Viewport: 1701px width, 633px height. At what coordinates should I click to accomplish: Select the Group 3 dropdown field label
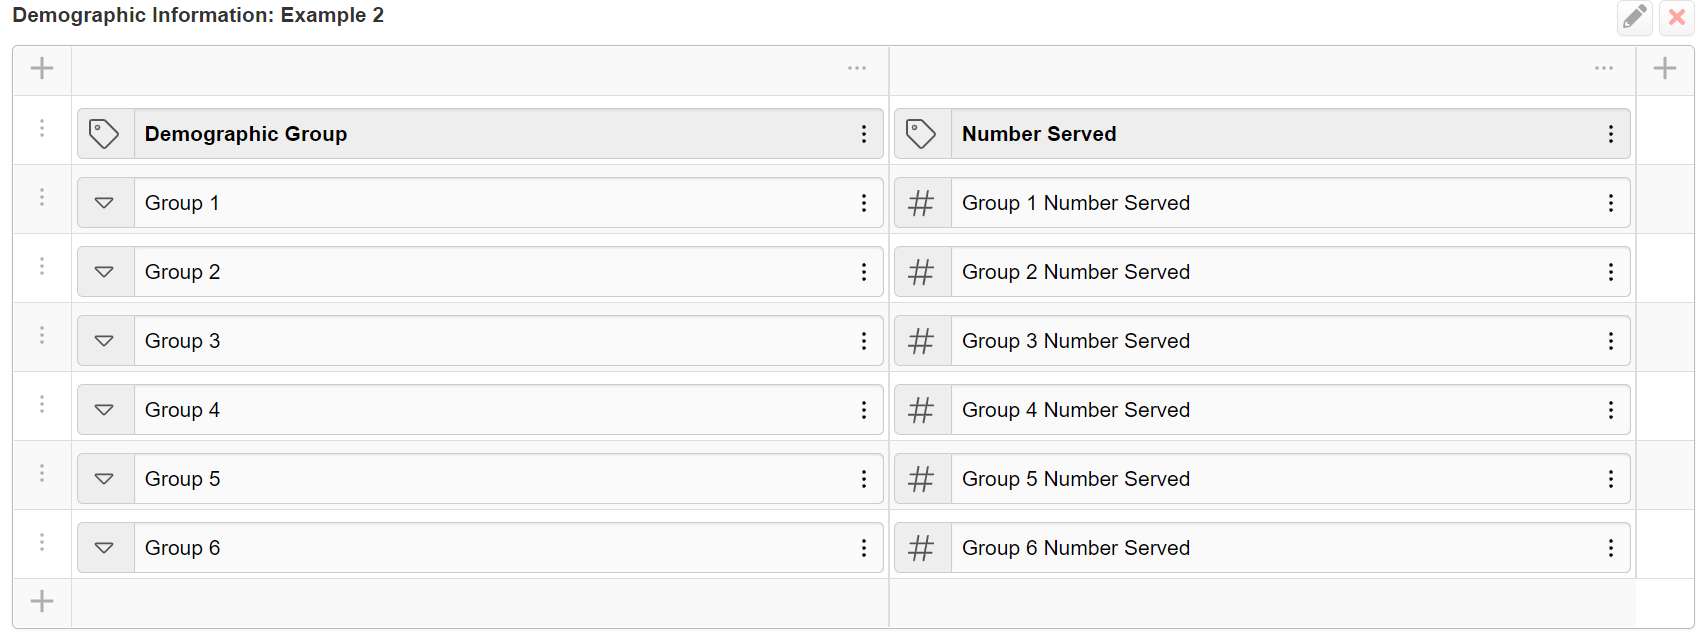[182, 341]
